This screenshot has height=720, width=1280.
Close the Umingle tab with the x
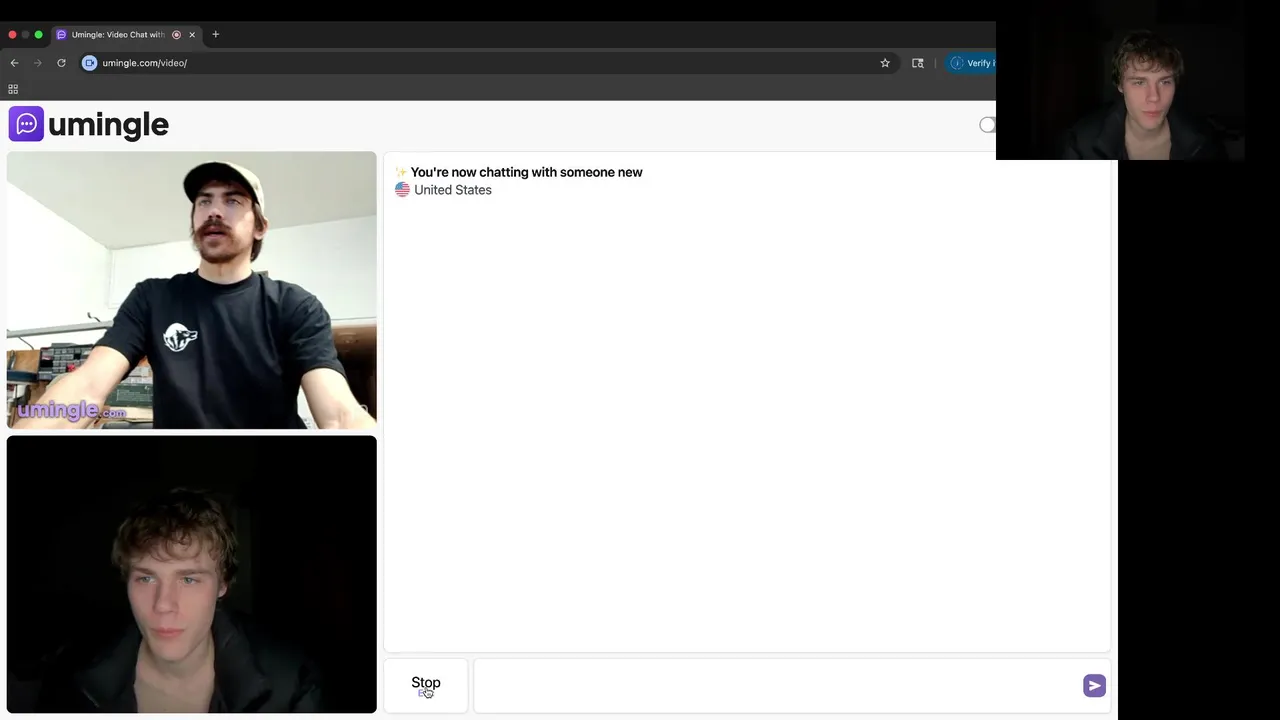[192, 35]
